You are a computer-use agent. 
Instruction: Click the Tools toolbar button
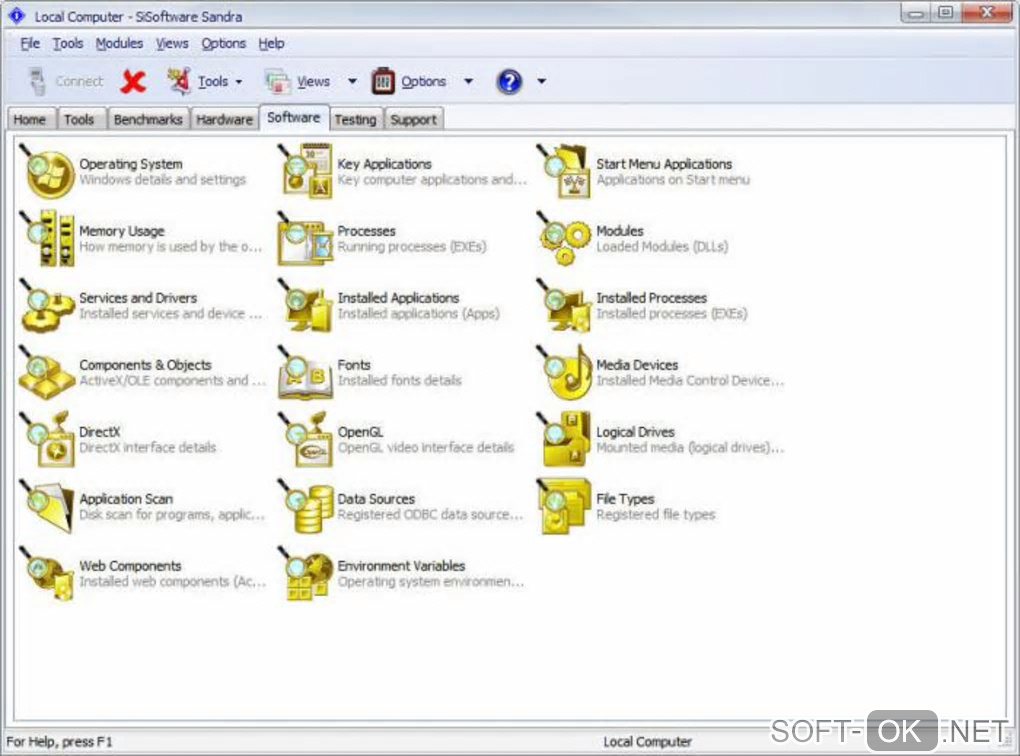(197, 82)
